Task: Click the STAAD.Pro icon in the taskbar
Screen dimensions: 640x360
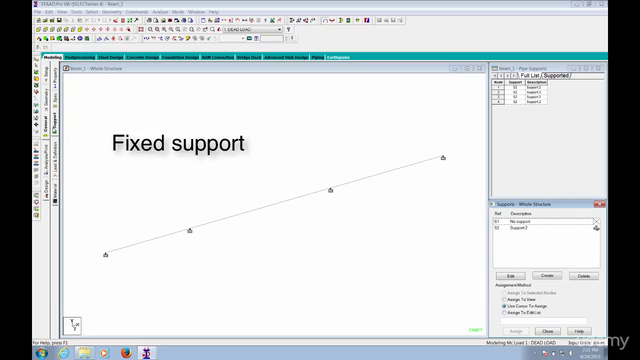Action: coord(147,353)
